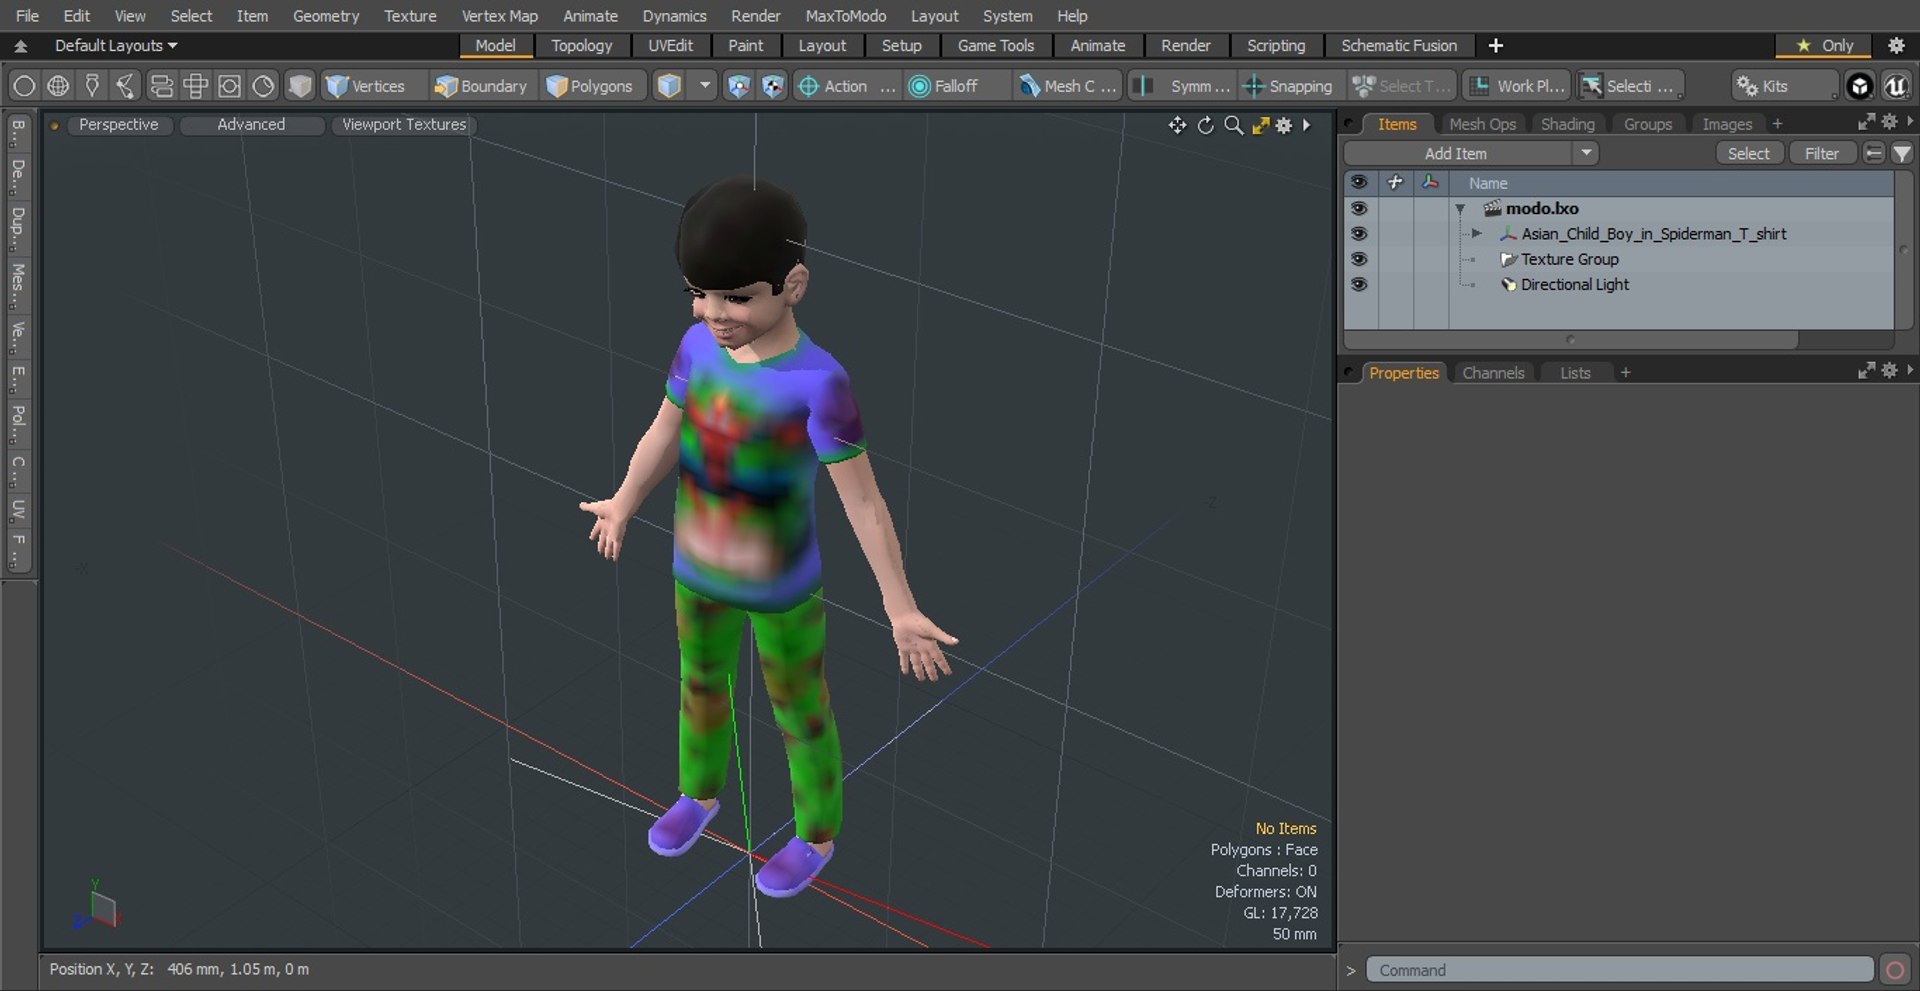
Task: Click the list options icon beside Filter
Action: [x=1874, y=153]
